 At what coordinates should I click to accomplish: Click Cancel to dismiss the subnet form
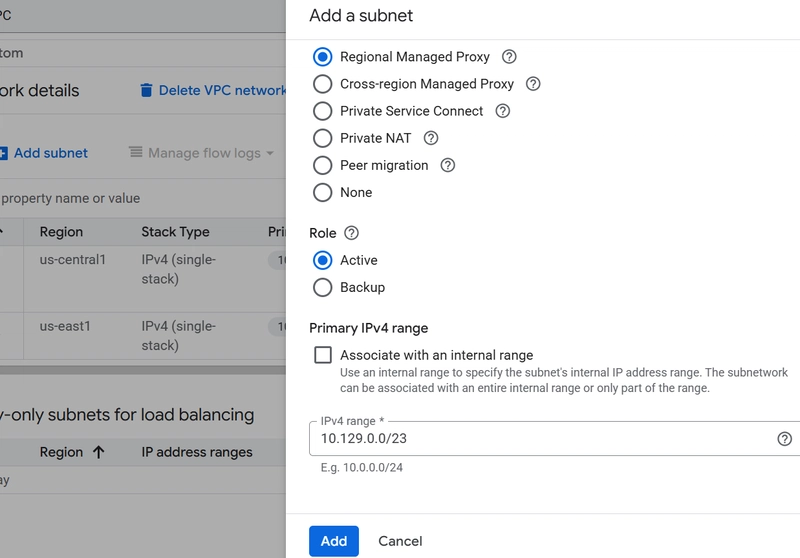[400, 541]
